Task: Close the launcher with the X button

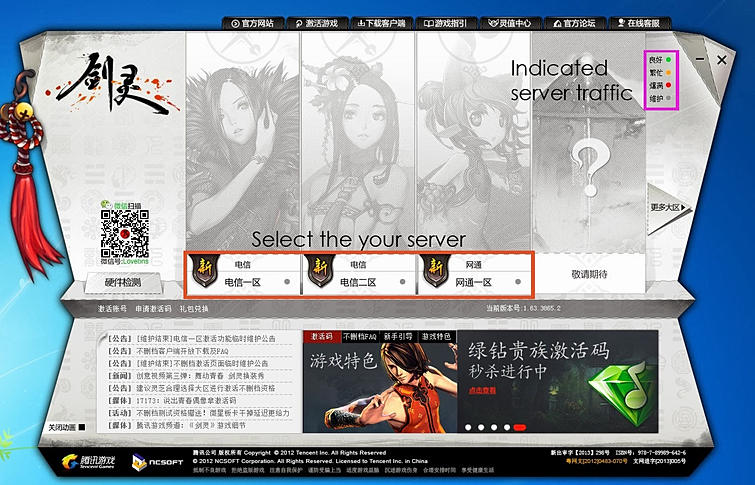Action: click(721, 60)
